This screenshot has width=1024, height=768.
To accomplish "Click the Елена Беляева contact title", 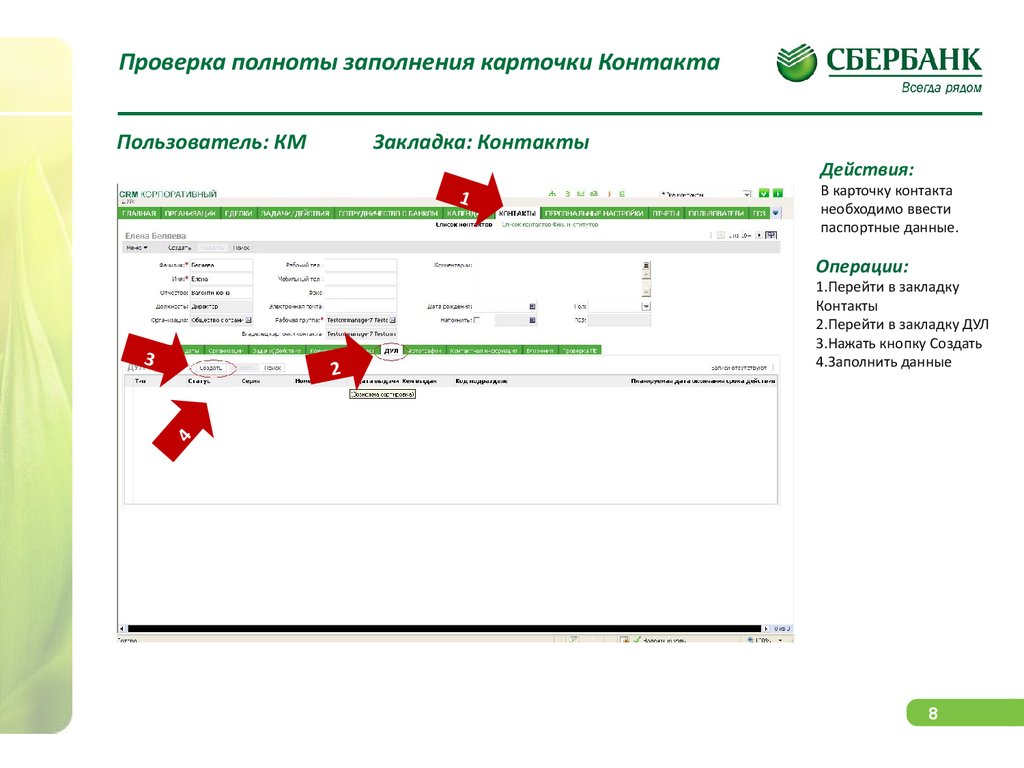I will (x=155, y=236).
